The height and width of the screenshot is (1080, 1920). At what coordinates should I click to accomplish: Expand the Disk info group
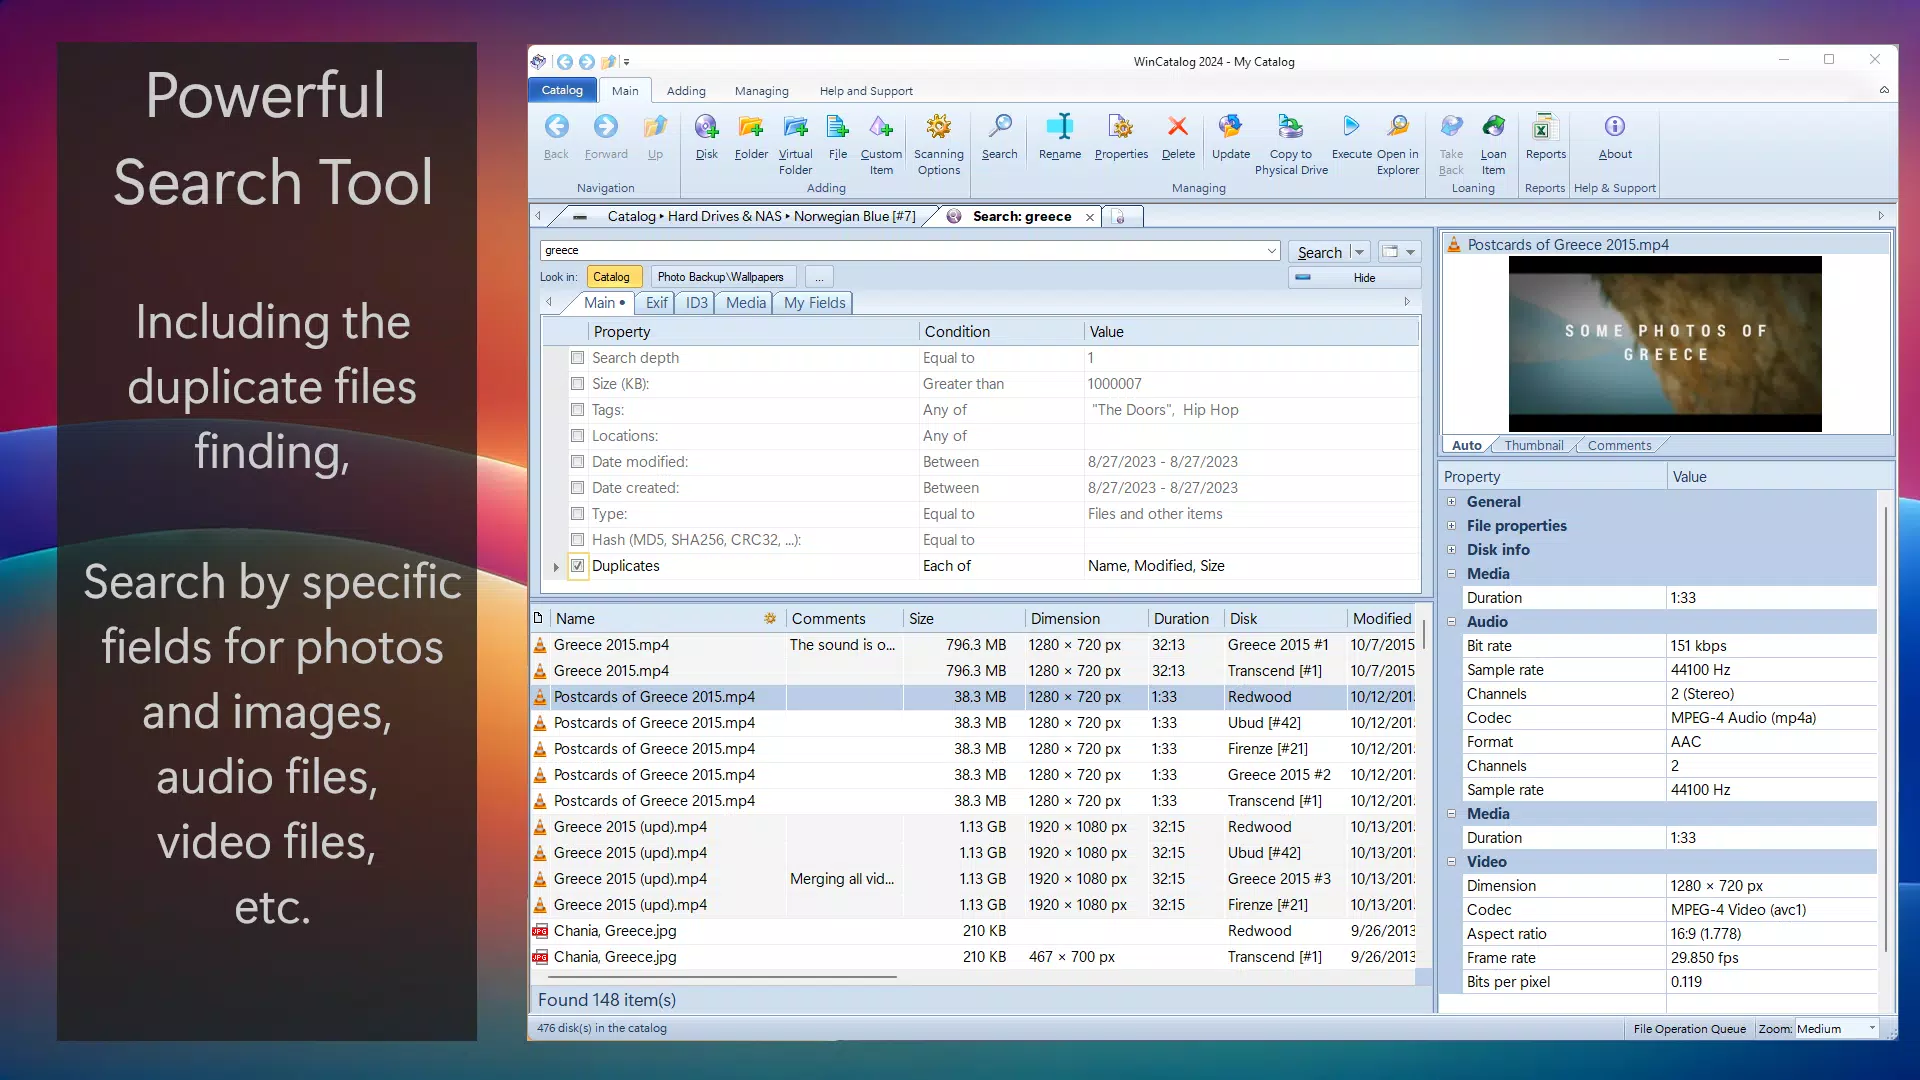click(x=1451, y=550)
